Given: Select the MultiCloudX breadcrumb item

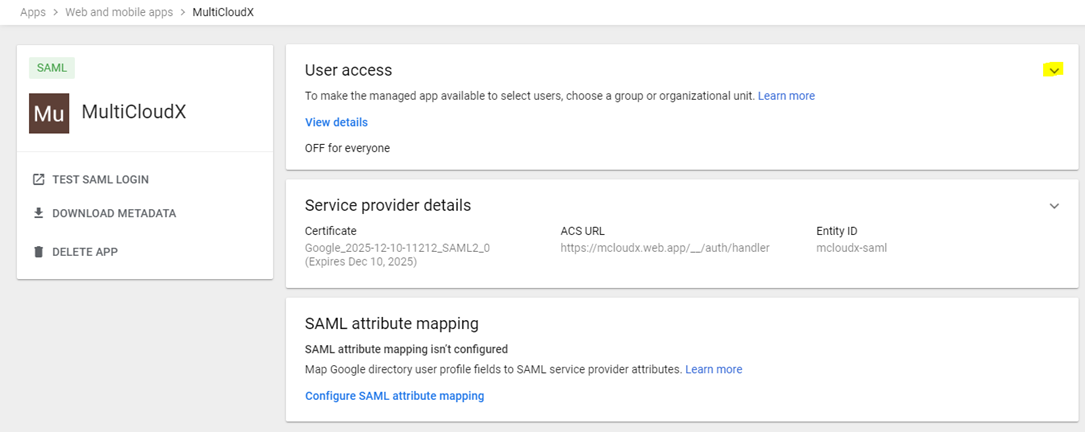Looking at the screenshot, I should tap(225, 12).
